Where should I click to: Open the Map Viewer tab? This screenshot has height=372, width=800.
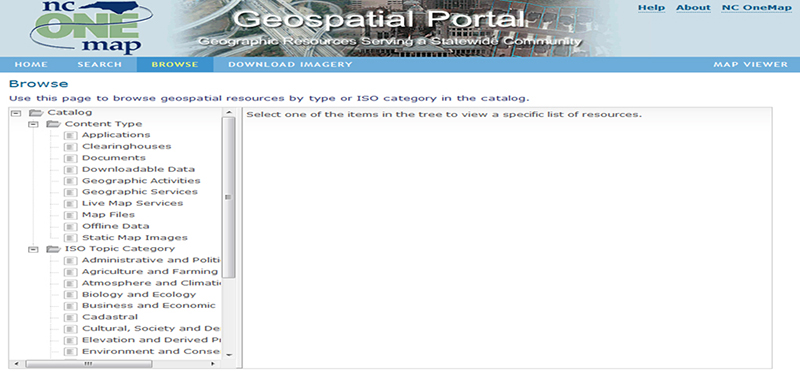pyautogui.click(x=751, y=64)
